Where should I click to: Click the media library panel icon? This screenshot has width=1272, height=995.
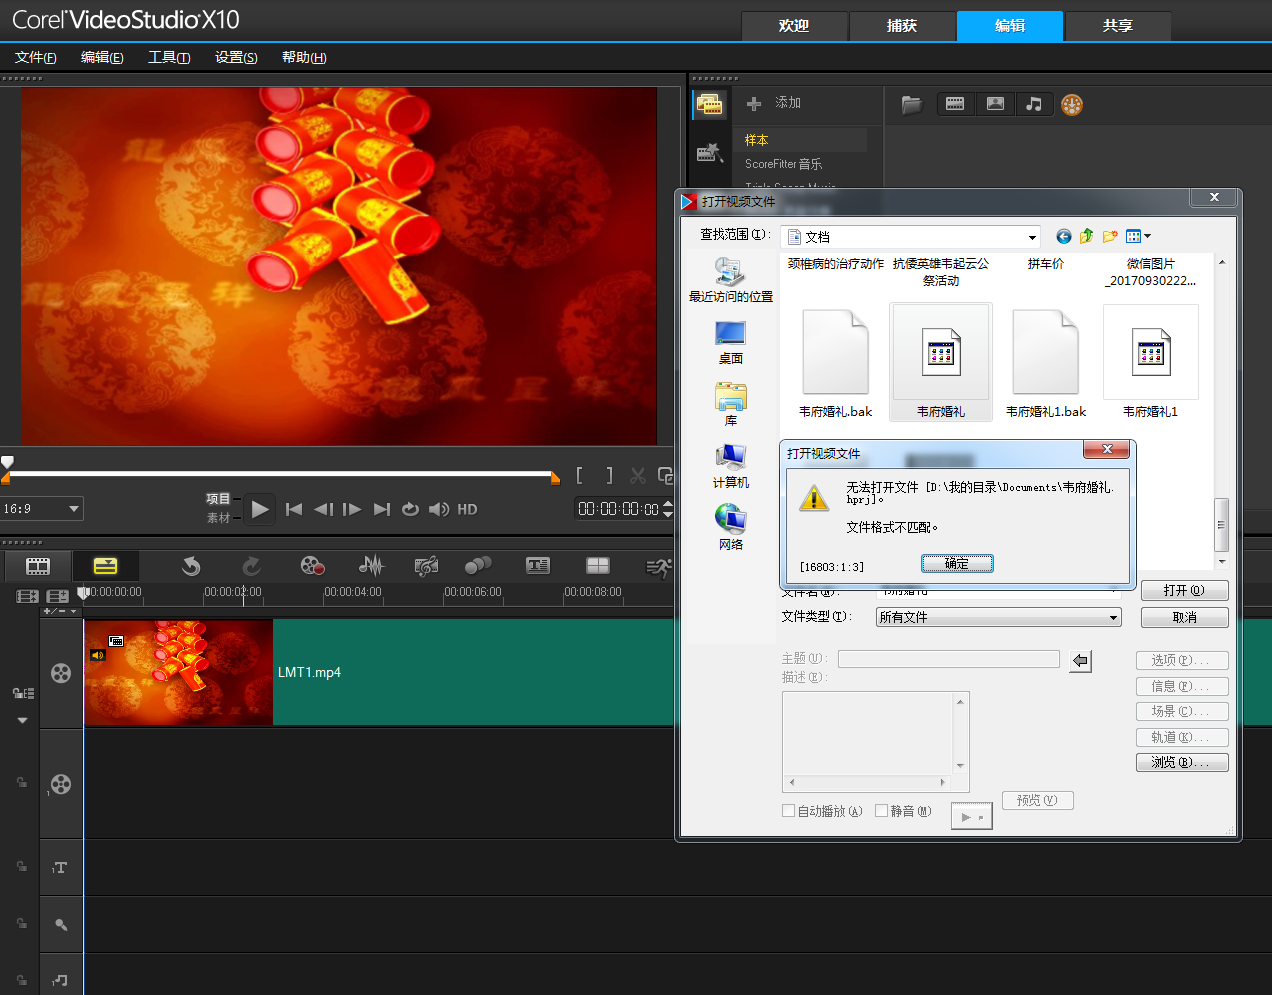click(709, 104)
